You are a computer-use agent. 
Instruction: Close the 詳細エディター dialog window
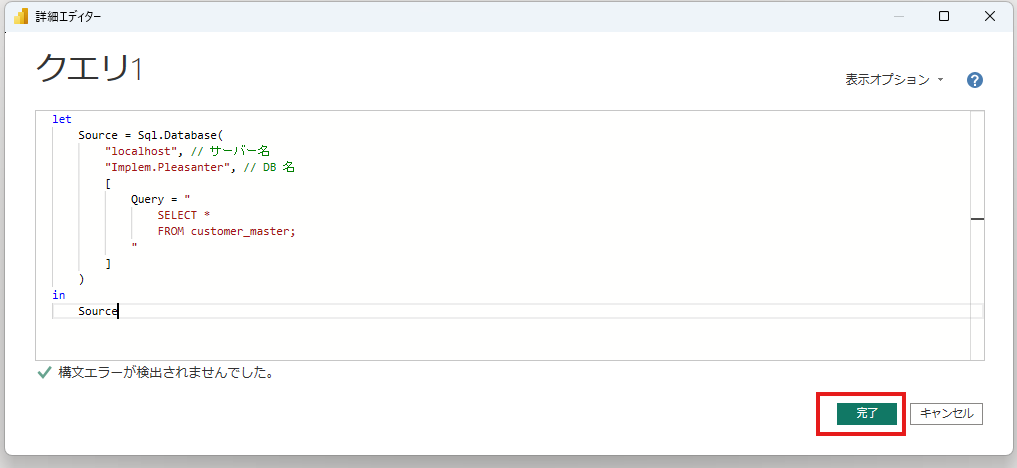990,16
